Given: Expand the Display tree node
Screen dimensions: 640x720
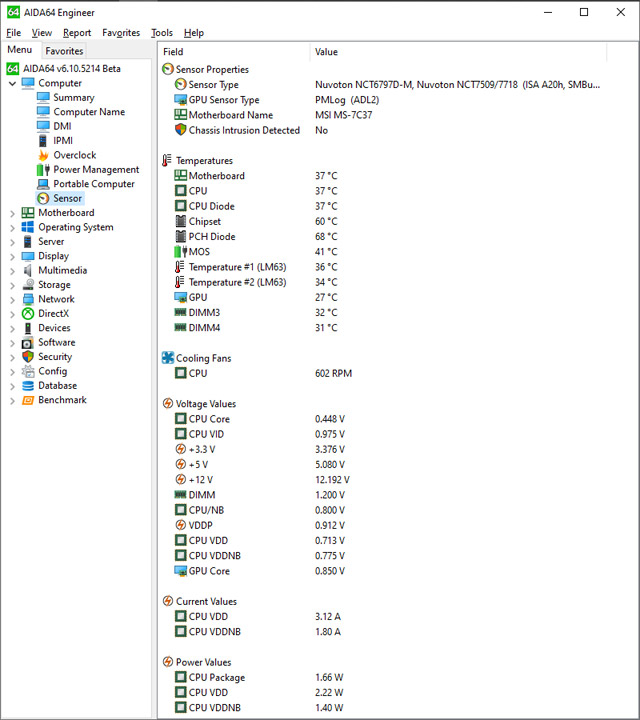Looking at the screenshot, I should point(12,256).
